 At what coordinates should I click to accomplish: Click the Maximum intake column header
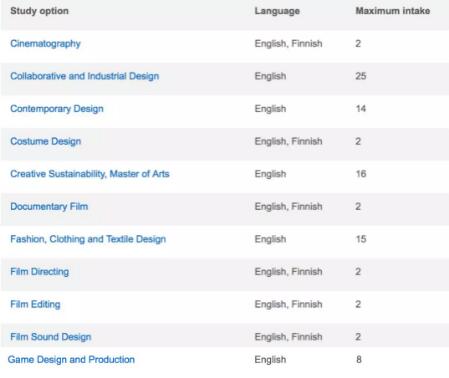[x=393, y=11]
